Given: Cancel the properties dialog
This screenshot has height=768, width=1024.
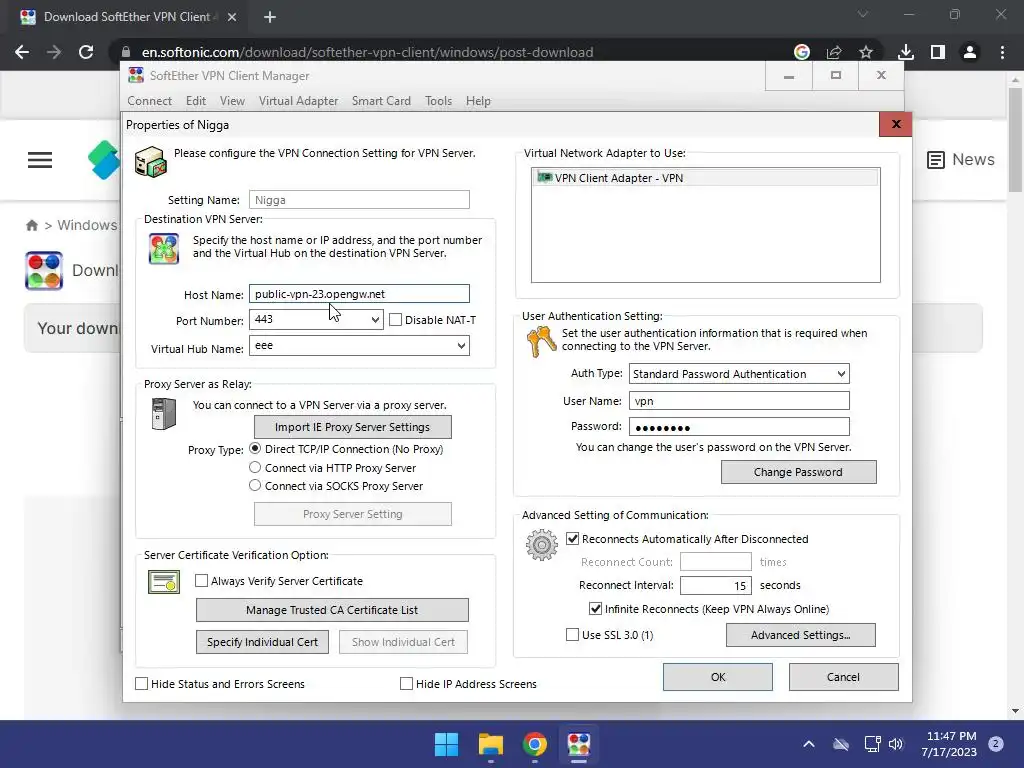Looking at the screenshot, I should coord(843,677).
